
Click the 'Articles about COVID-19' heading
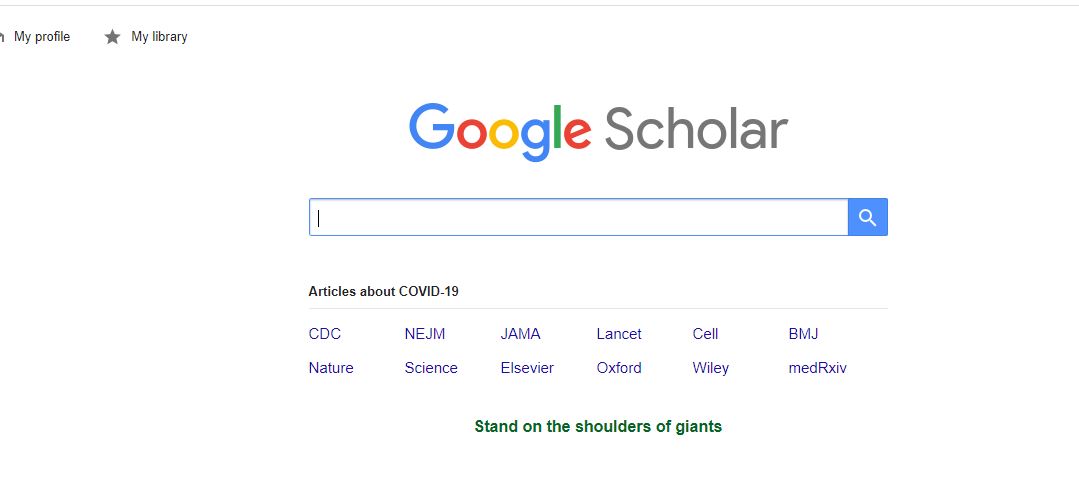point(383,292)
